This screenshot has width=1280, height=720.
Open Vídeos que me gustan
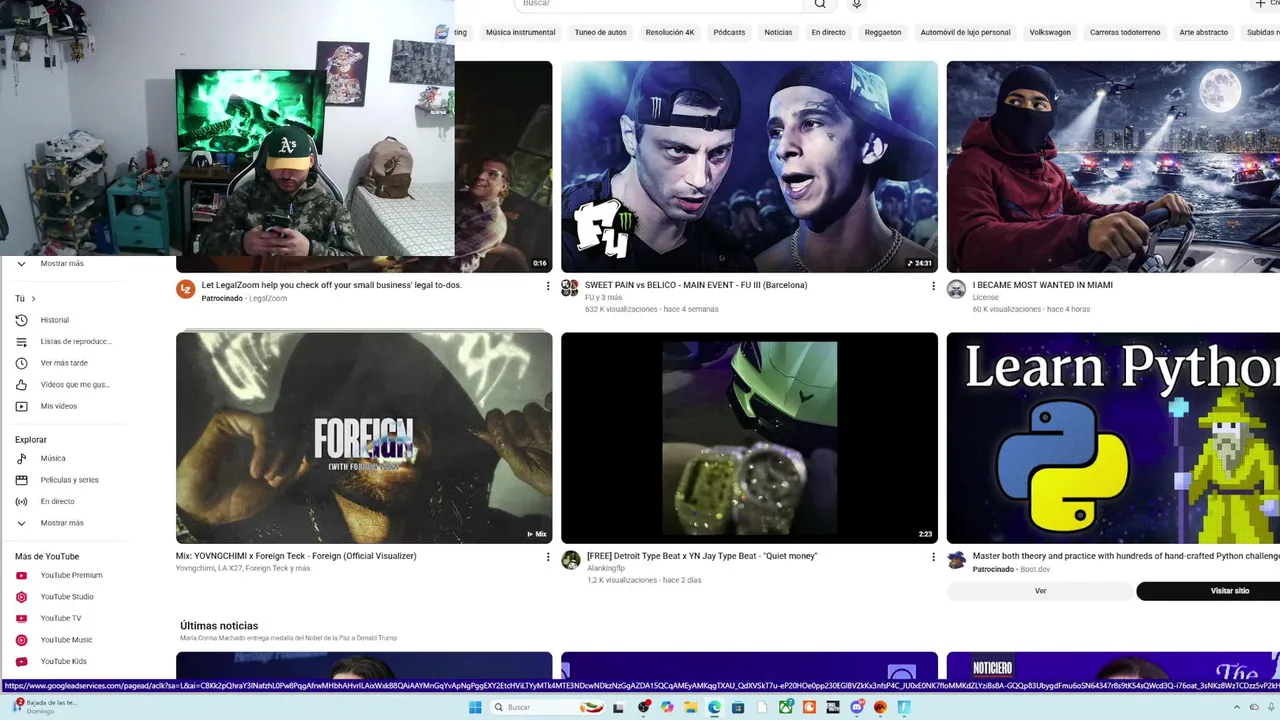(62, 384)
